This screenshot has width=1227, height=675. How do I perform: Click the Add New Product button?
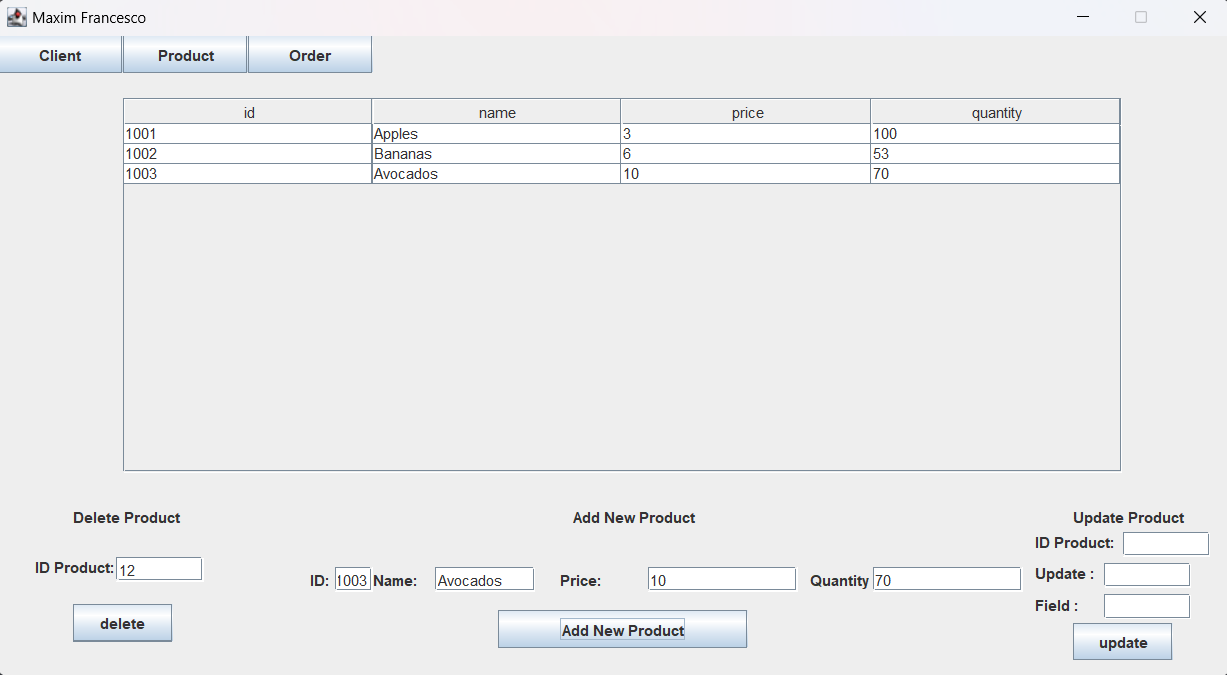tap(622, 630)
